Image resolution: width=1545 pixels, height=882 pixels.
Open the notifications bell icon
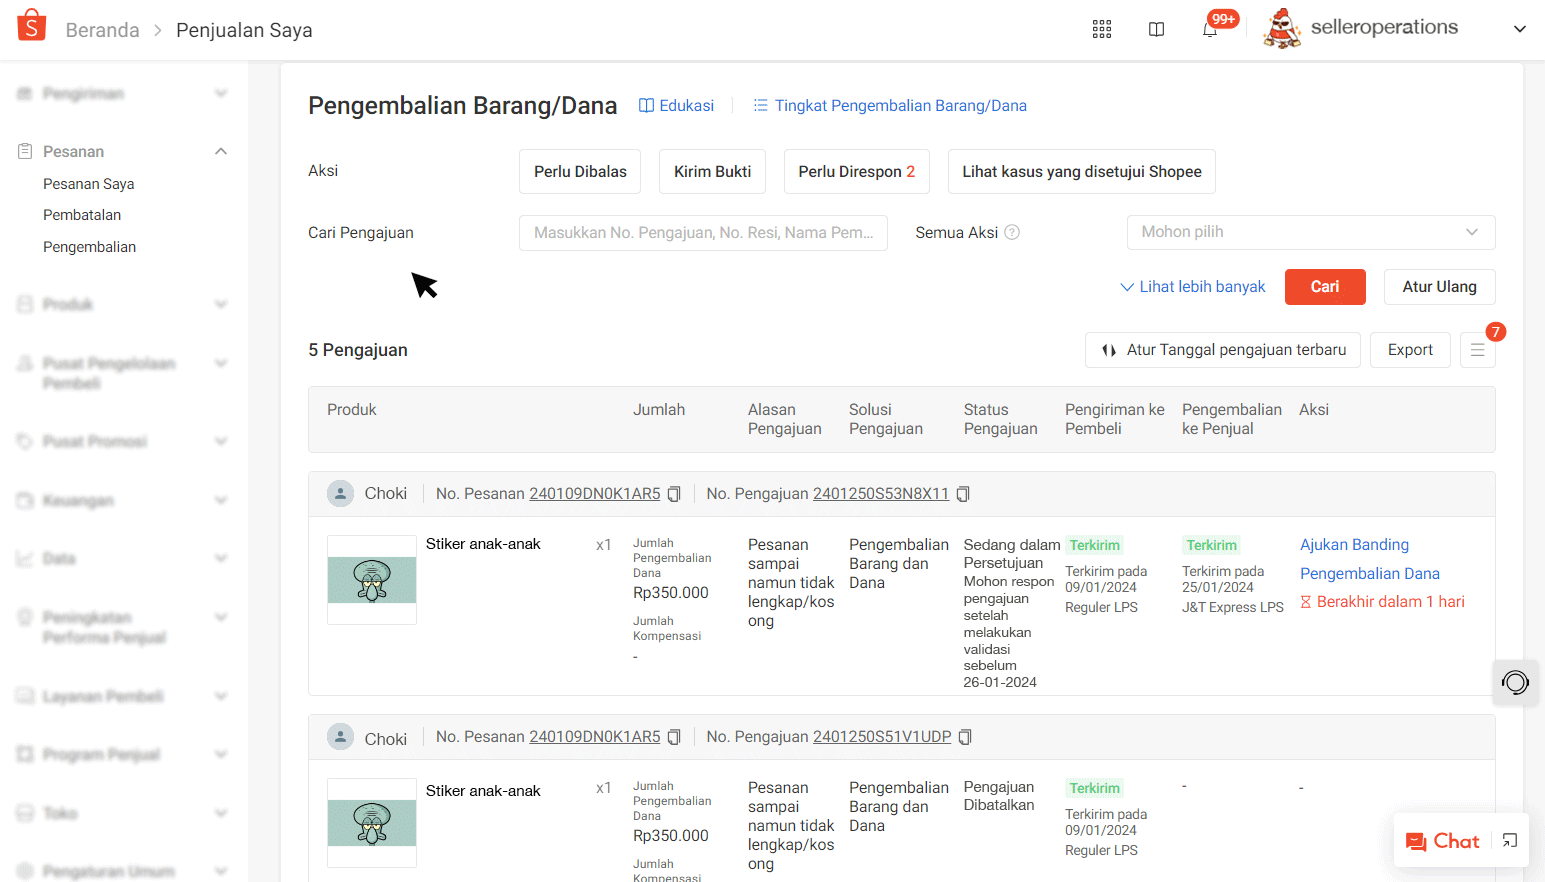1210,29
